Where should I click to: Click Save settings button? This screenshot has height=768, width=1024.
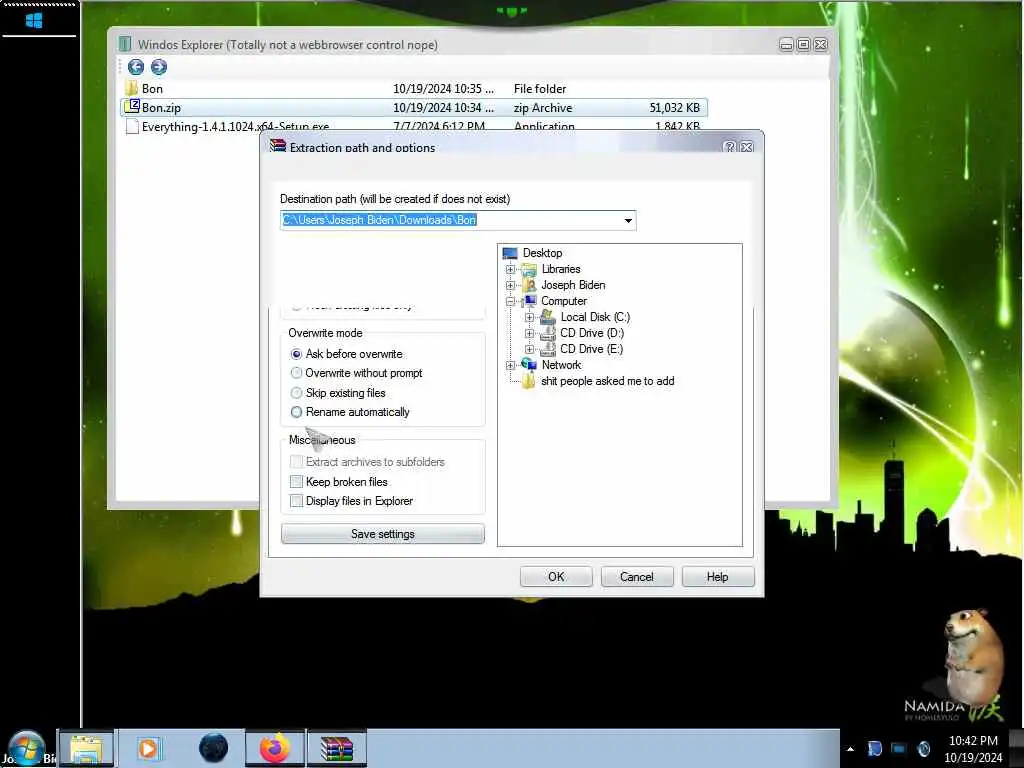pos(383,534)
